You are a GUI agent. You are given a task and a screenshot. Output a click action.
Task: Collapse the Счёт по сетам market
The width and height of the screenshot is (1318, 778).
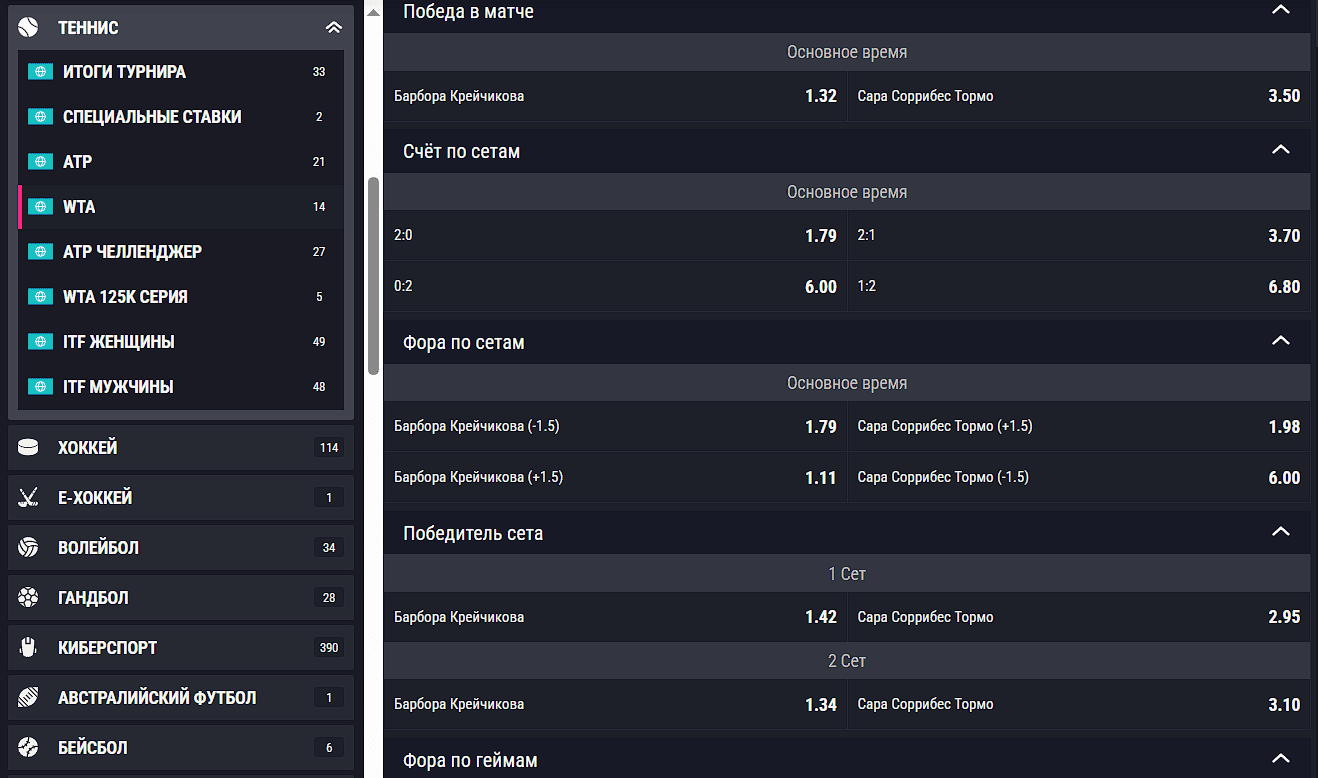click(1280, 150)
